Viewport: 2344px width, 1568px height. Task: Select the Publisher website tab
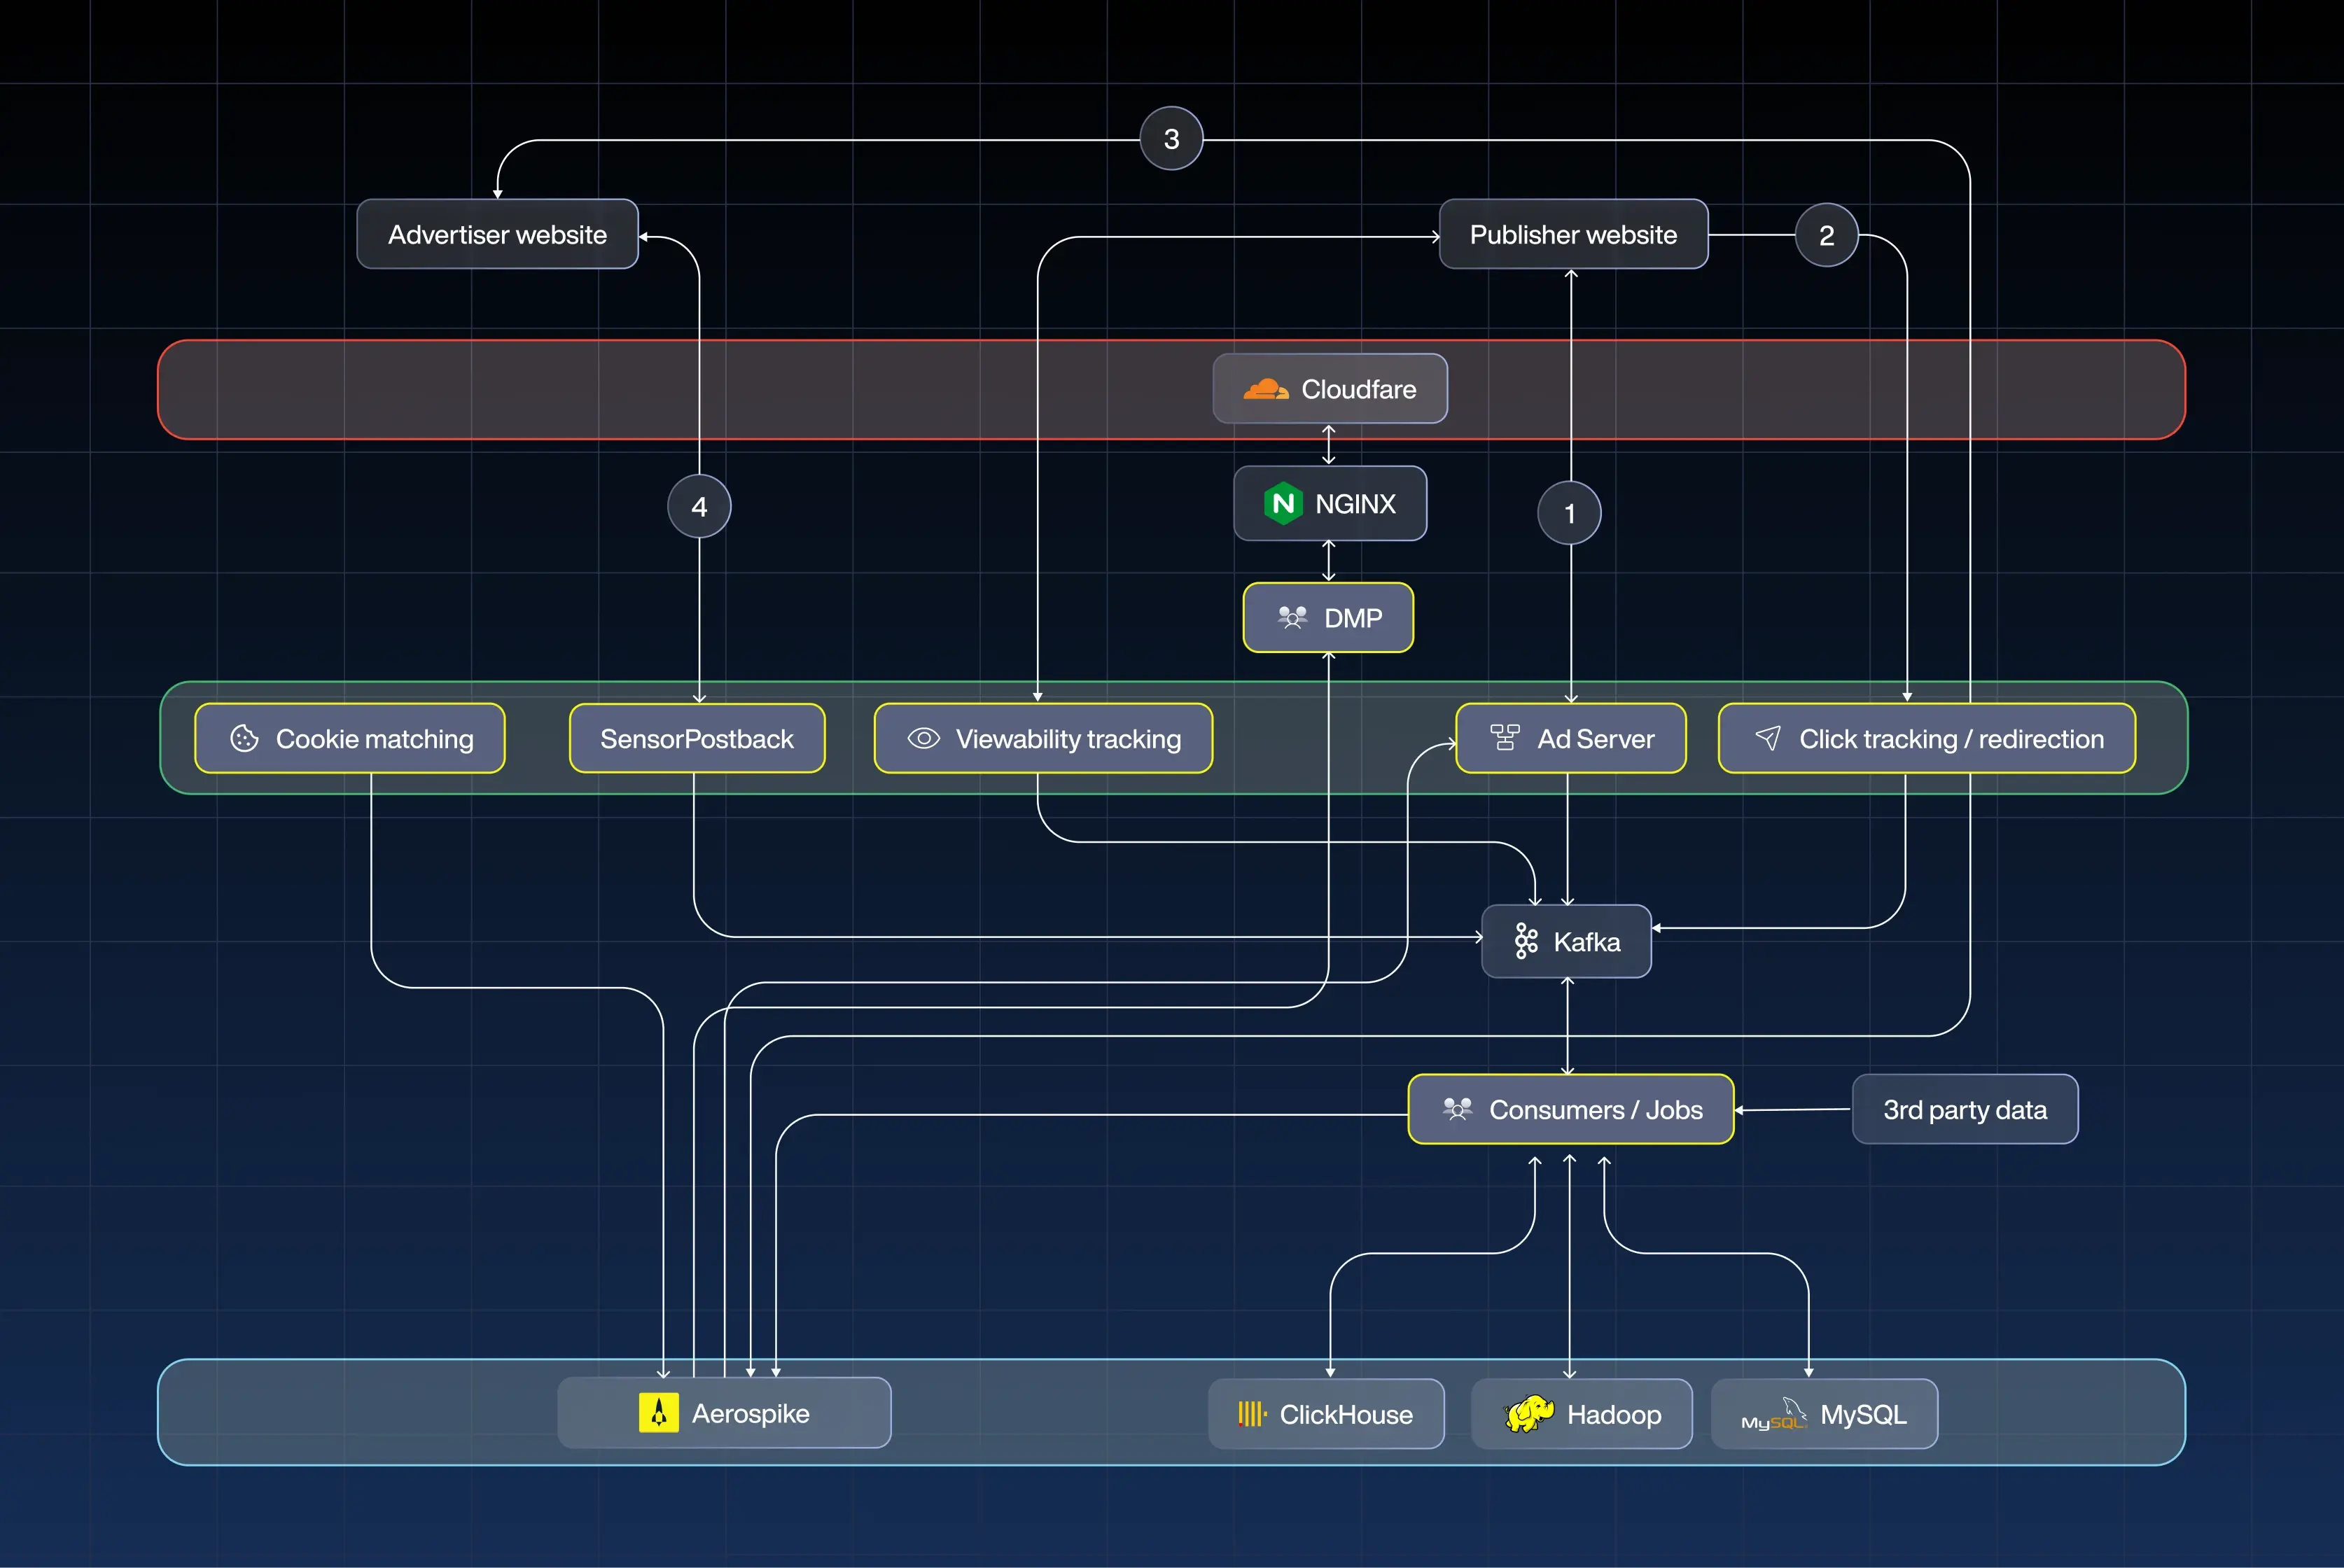pos(1573,234)
